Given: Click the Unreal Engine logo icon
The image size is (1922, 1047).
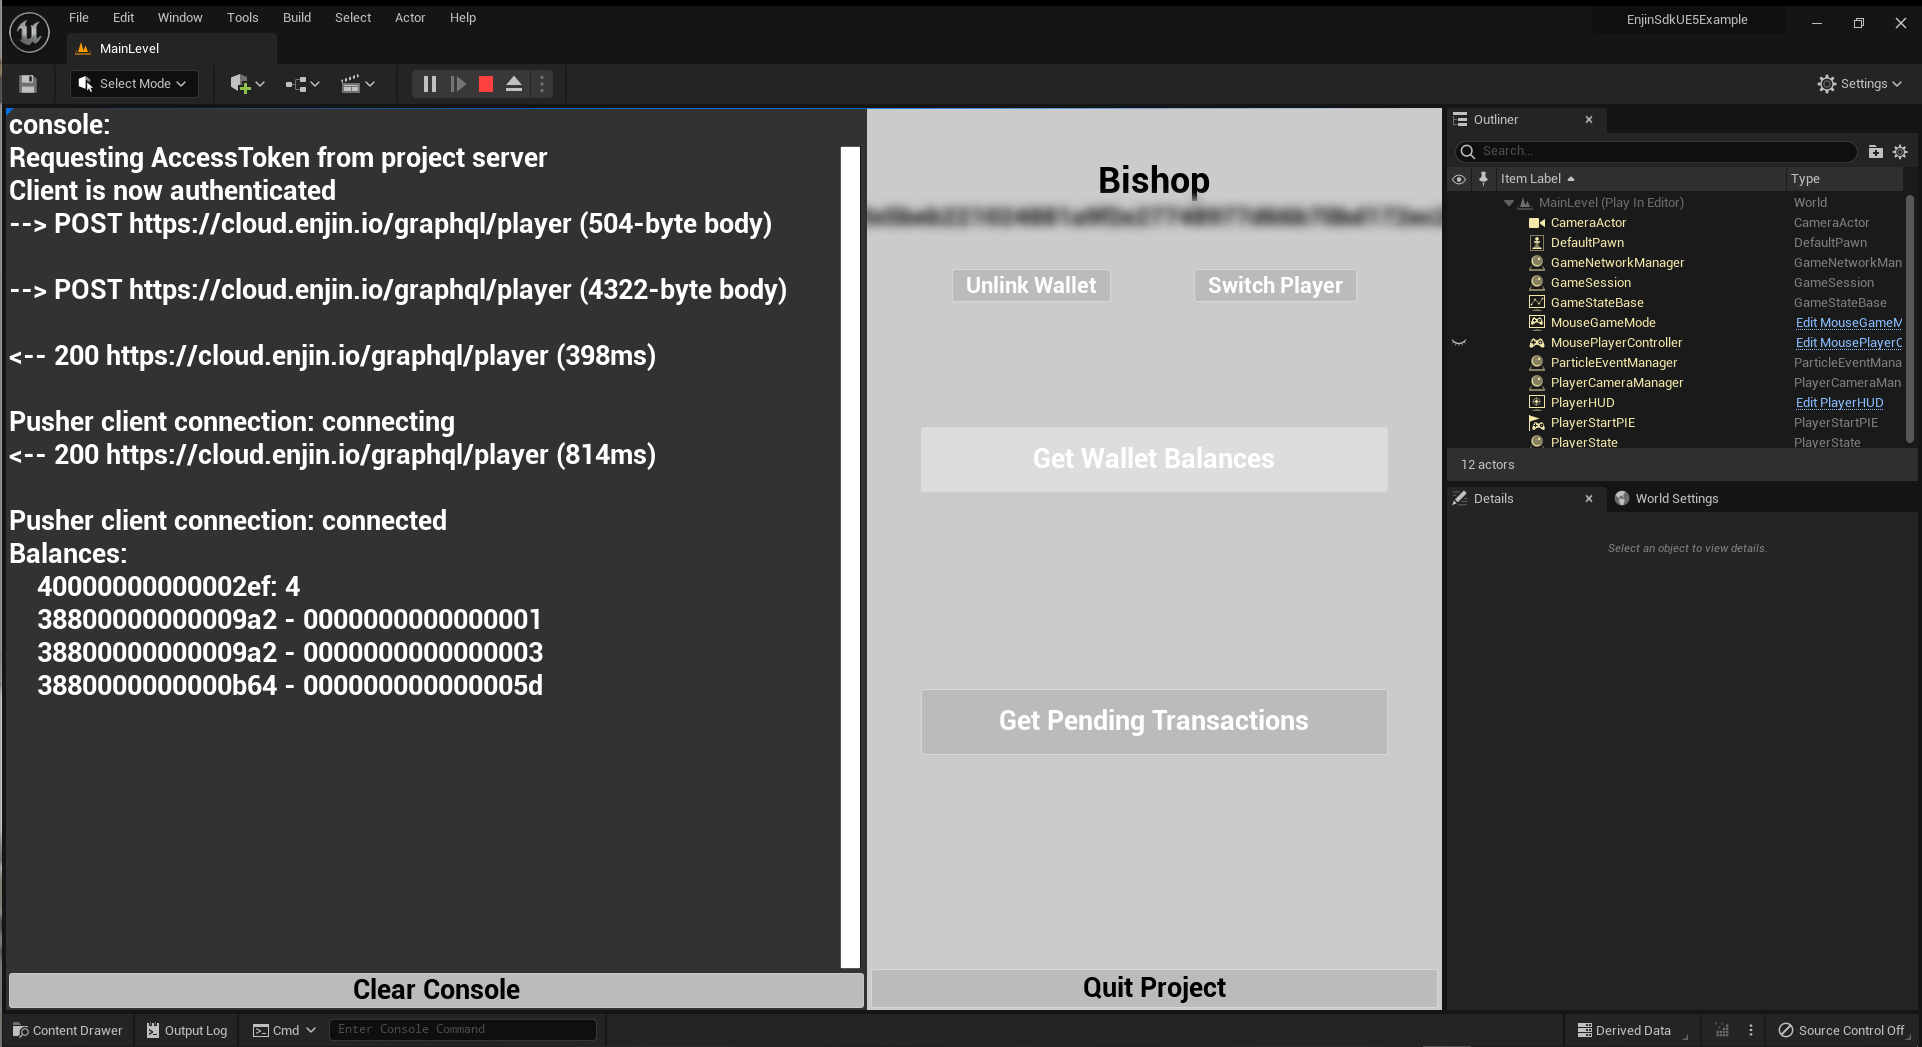Looking at the screenshot, I should click(29, 32).
